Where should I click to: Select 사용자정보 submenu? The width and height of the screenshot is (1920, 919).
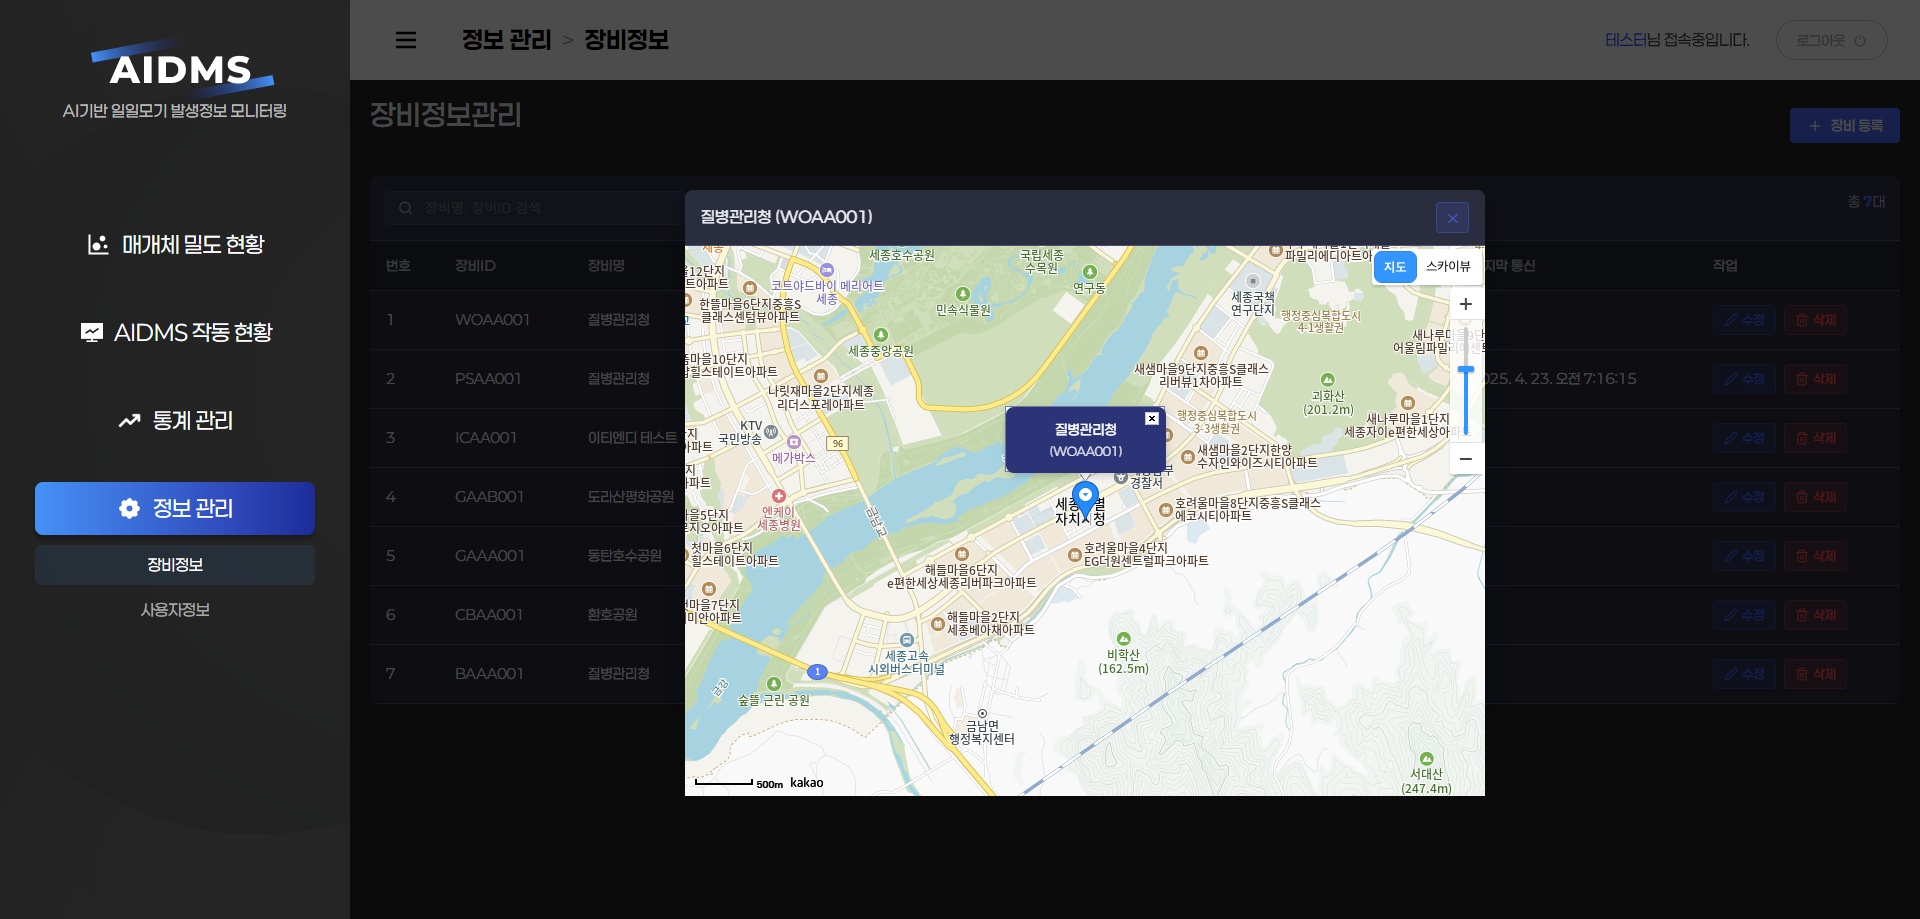coord(175,610)
